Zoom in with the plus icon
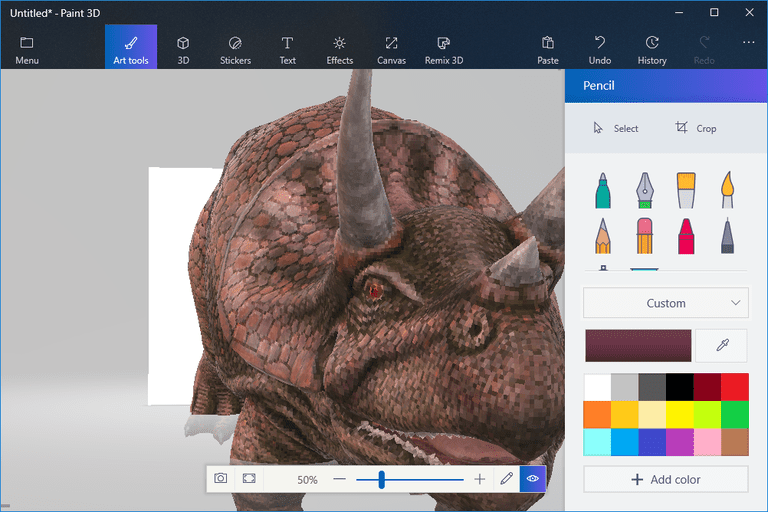The width and height of the screenshot is (768, 512). (480, 479)
